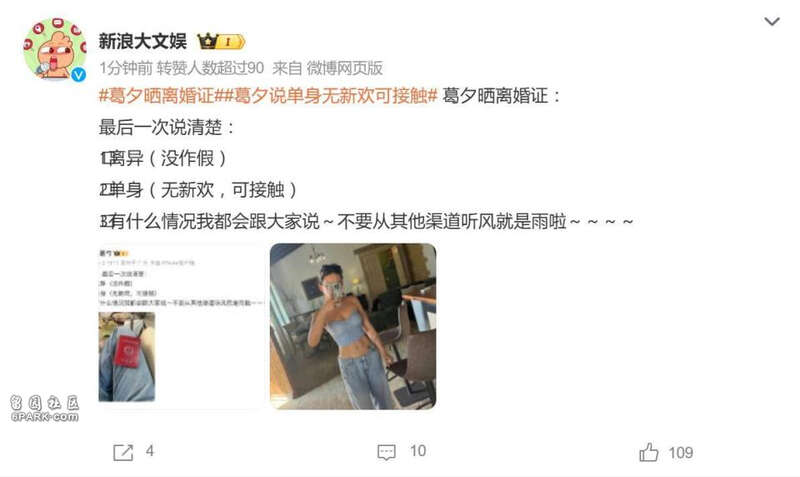Image resolution: width=800 pixels, height=477 pixels.
Task: Open the 新浪大文娱 profile avatar
Action: [x=55, y=49]
